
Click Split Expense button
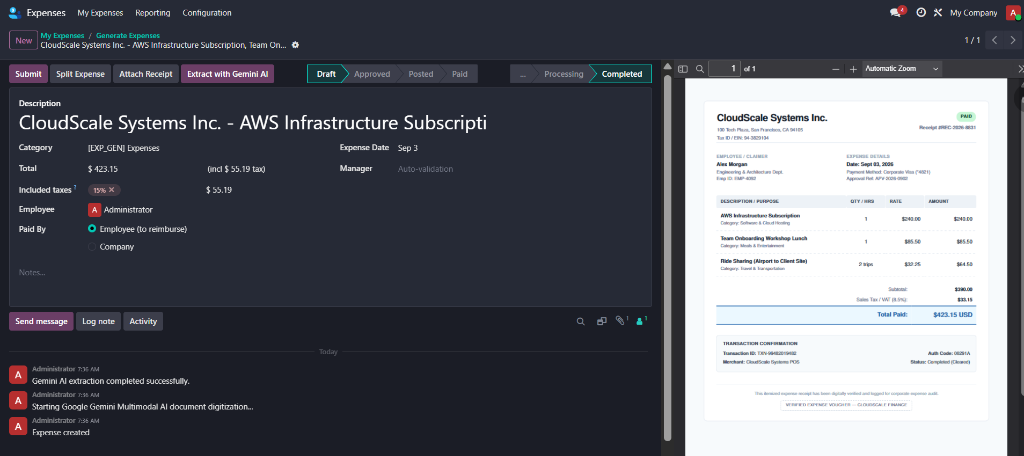[80, 74]
